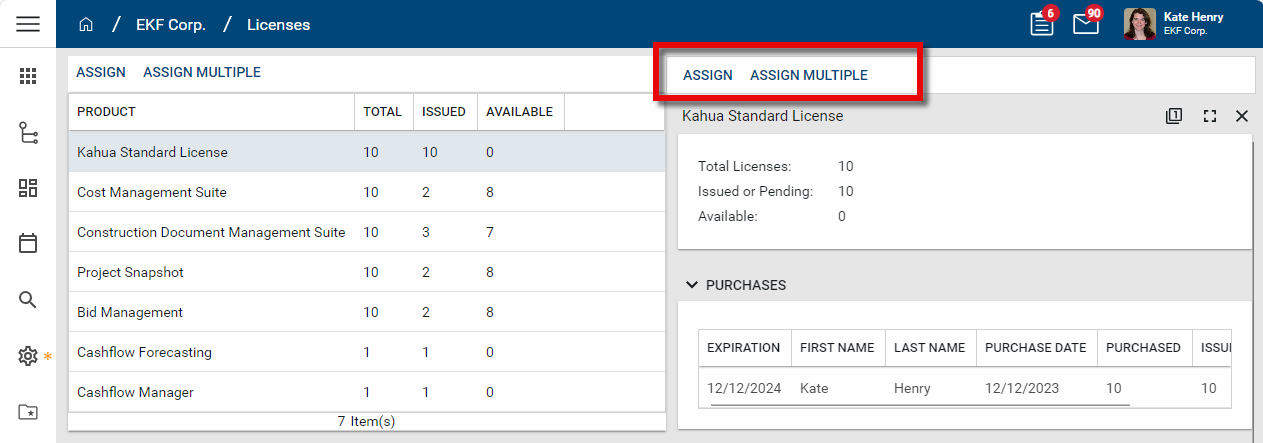Open Kate Henry user profile menu

point(1174,24)
